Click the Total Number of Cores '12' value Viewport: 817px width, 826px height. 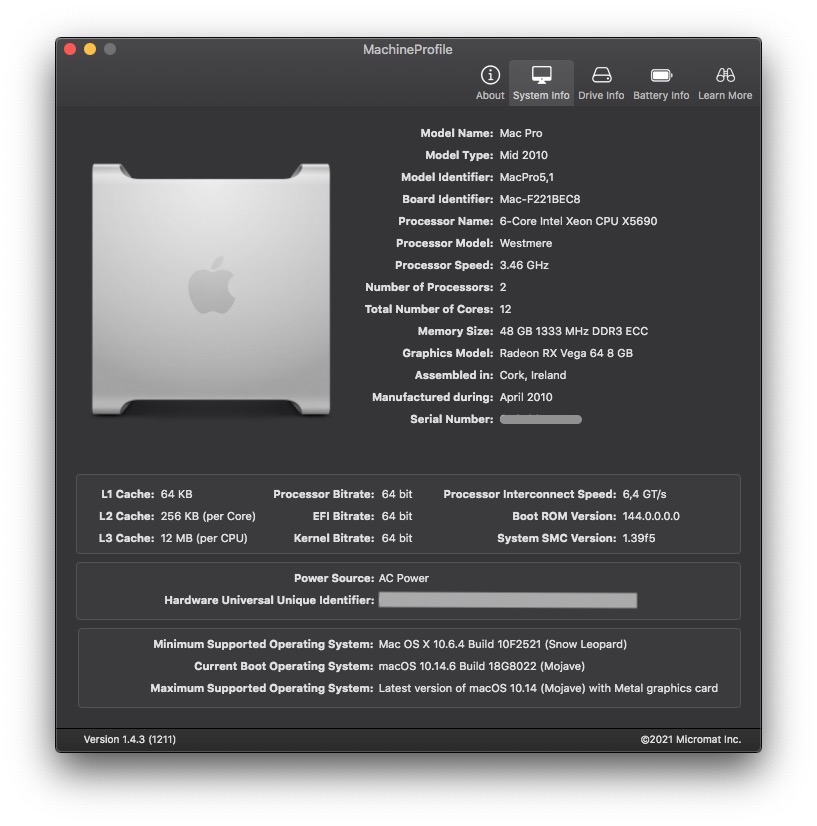(x=505, y=310)
